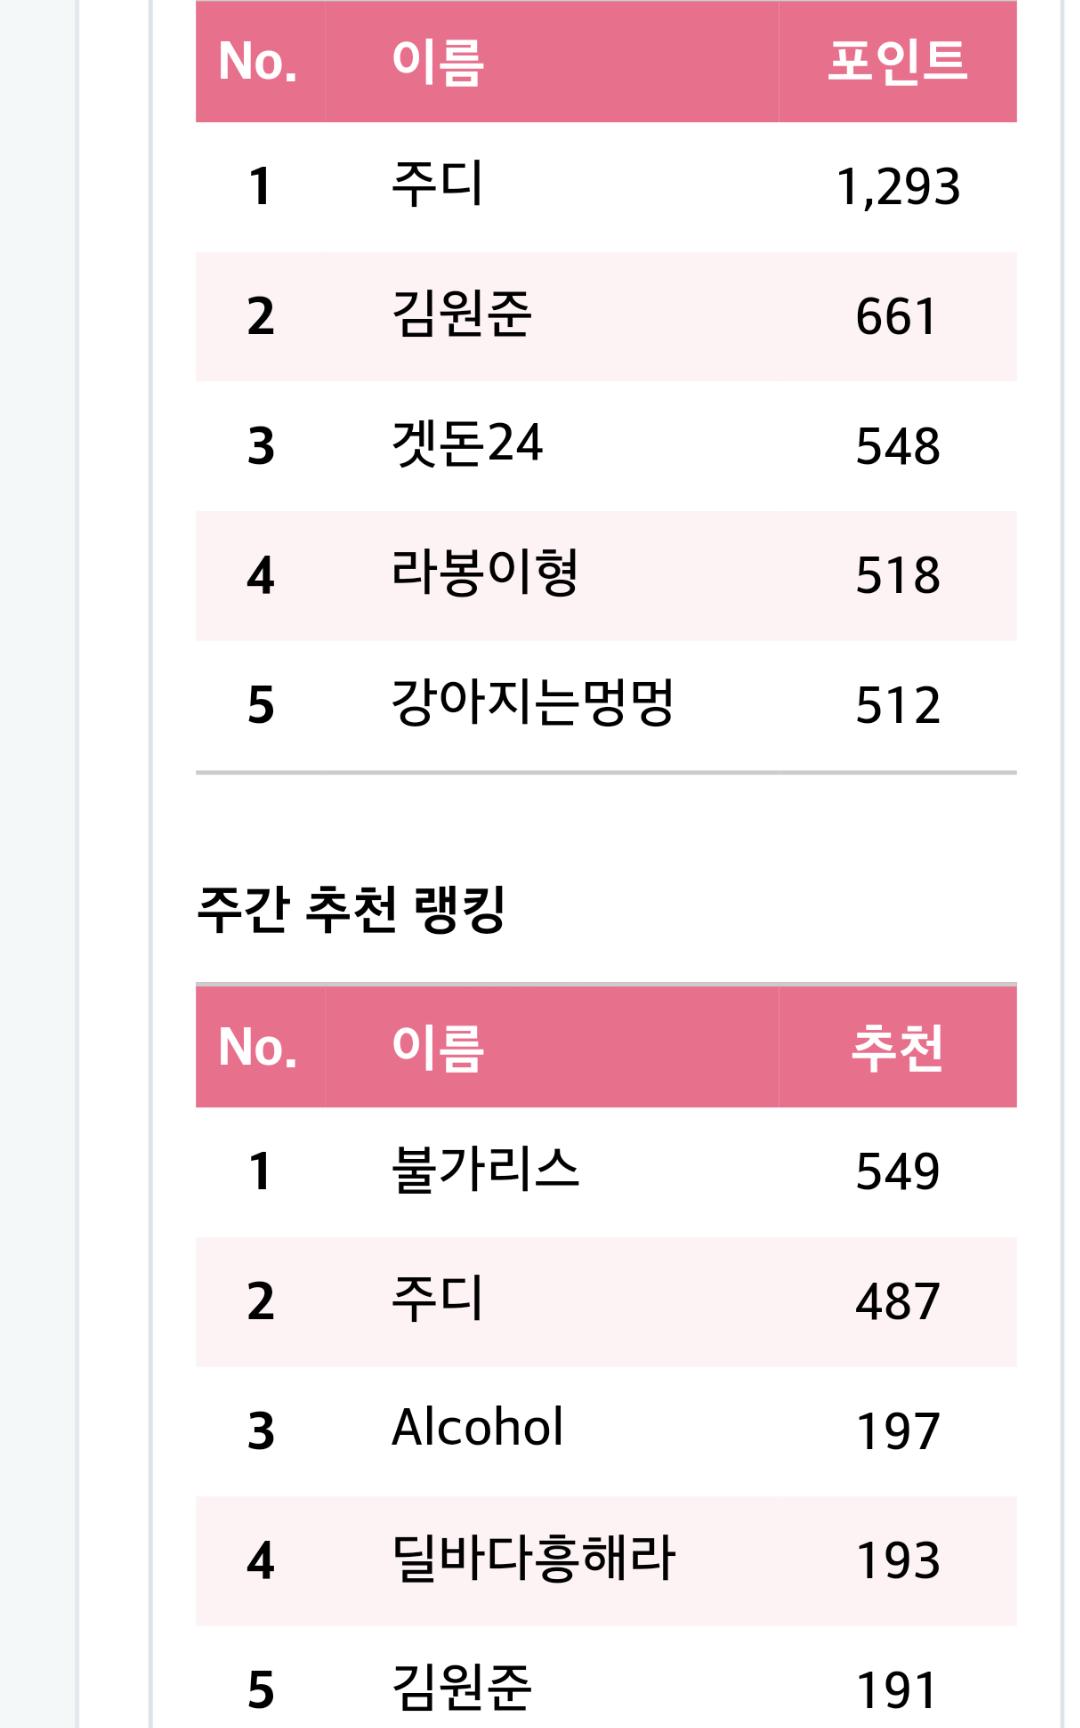
Task: Select 불가리스 in the weekly recommendation ranking
Action: [x=485, y=1170]
